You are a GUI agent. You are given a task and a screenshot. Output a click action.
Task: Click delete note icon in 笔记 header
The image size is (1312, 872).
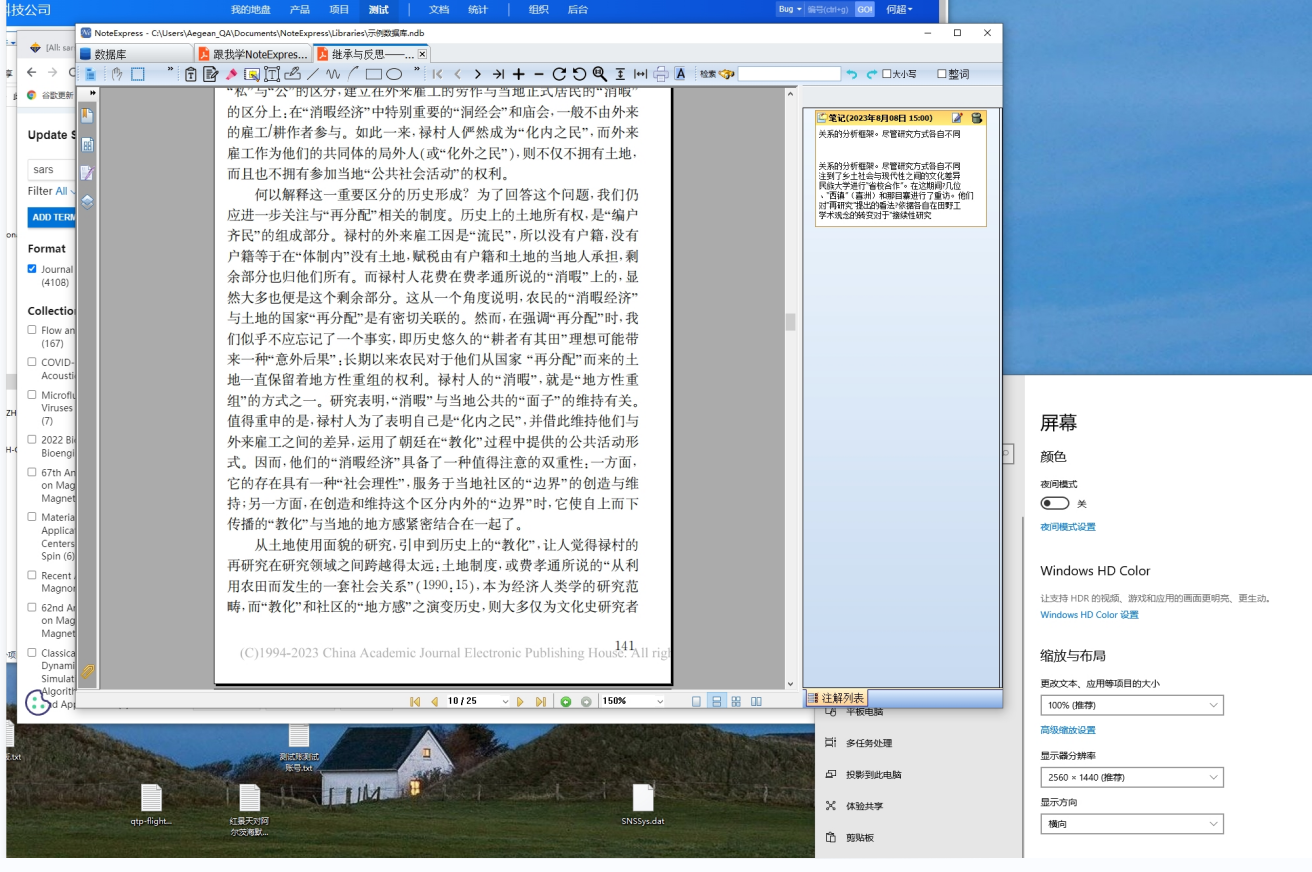coord(976,118)
